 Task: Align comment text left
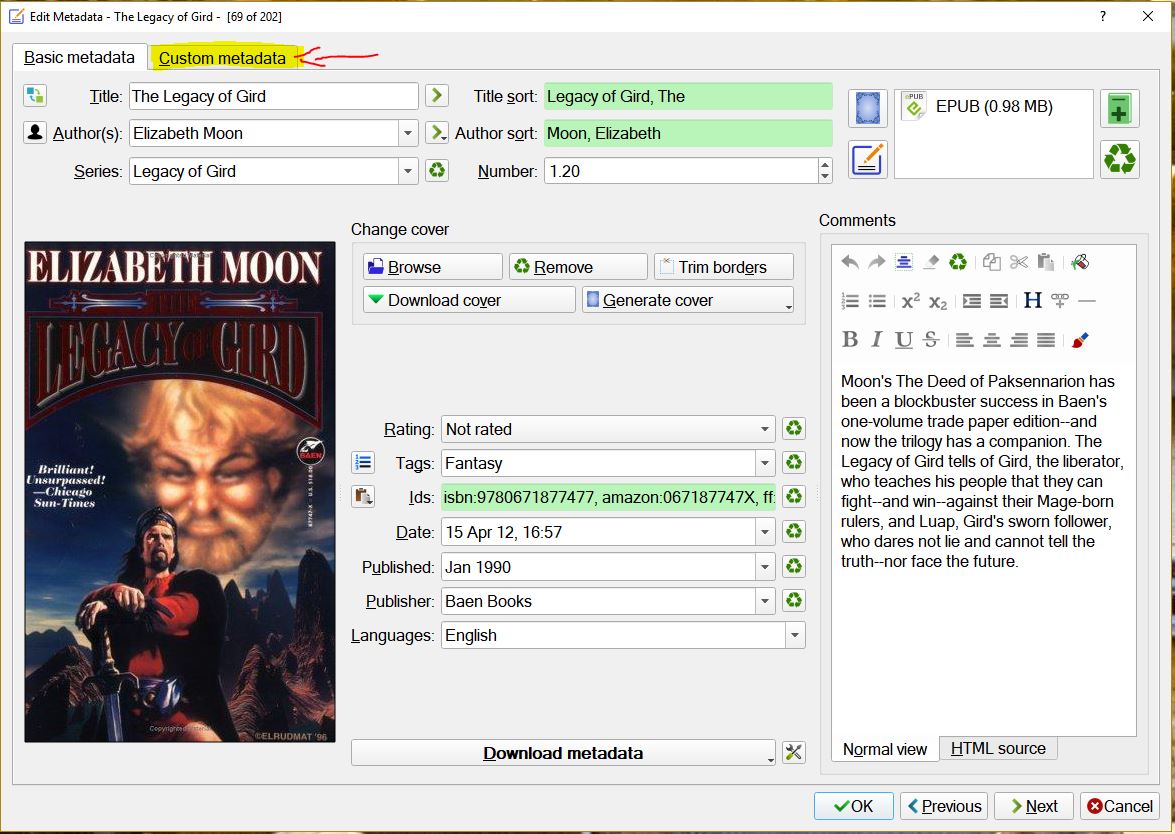click(964, 339)
